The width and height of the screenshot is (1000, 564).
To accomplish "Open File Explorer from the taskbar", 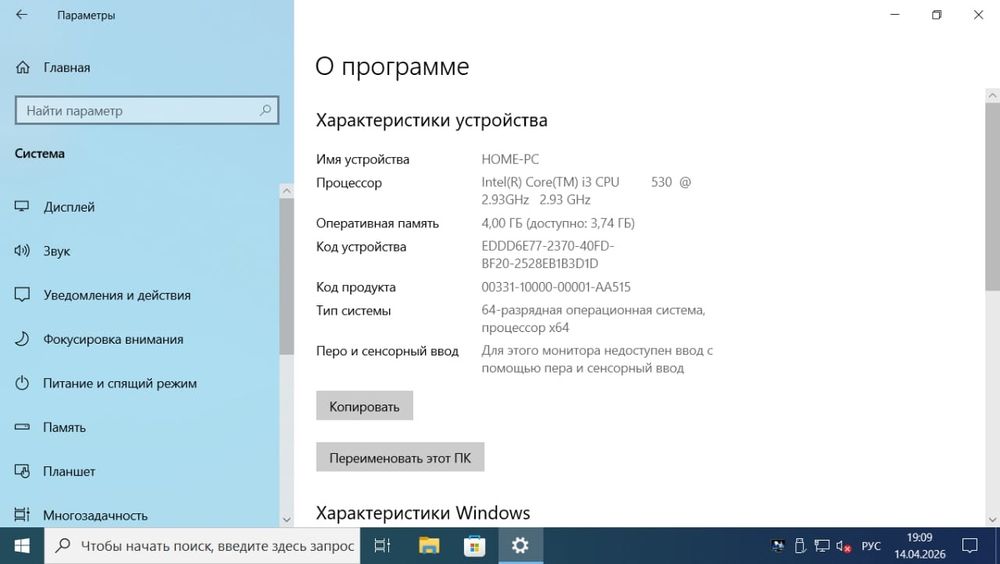I will click(x=429, y=545).
